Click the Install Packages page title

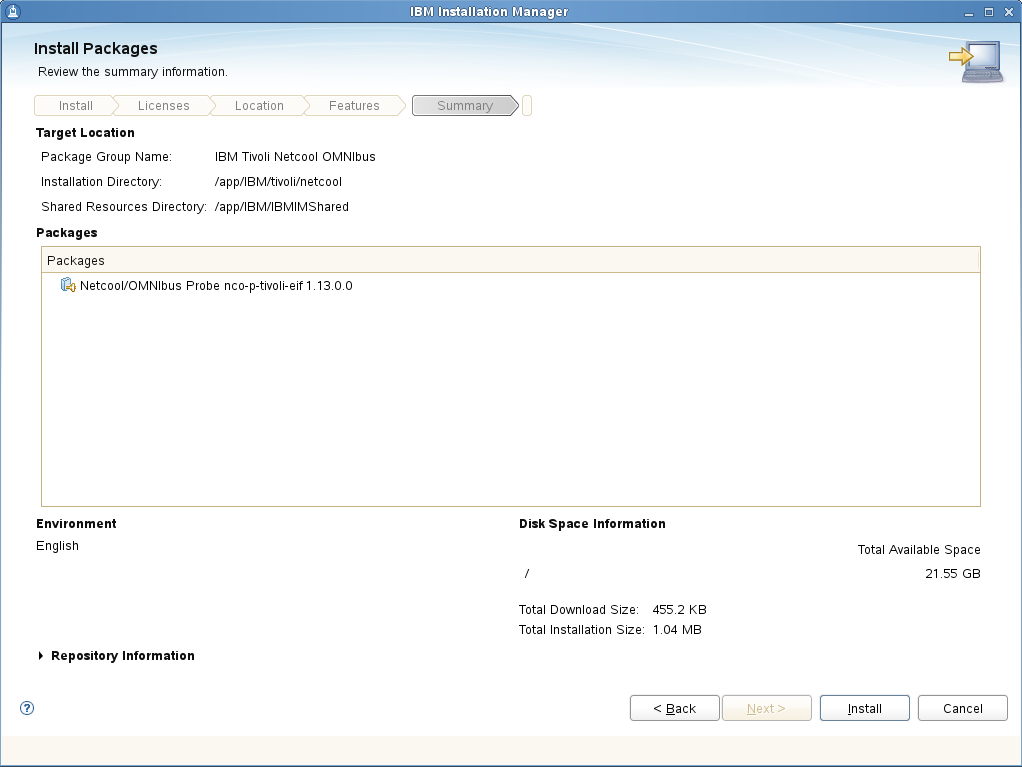click(x=96, y=49)
